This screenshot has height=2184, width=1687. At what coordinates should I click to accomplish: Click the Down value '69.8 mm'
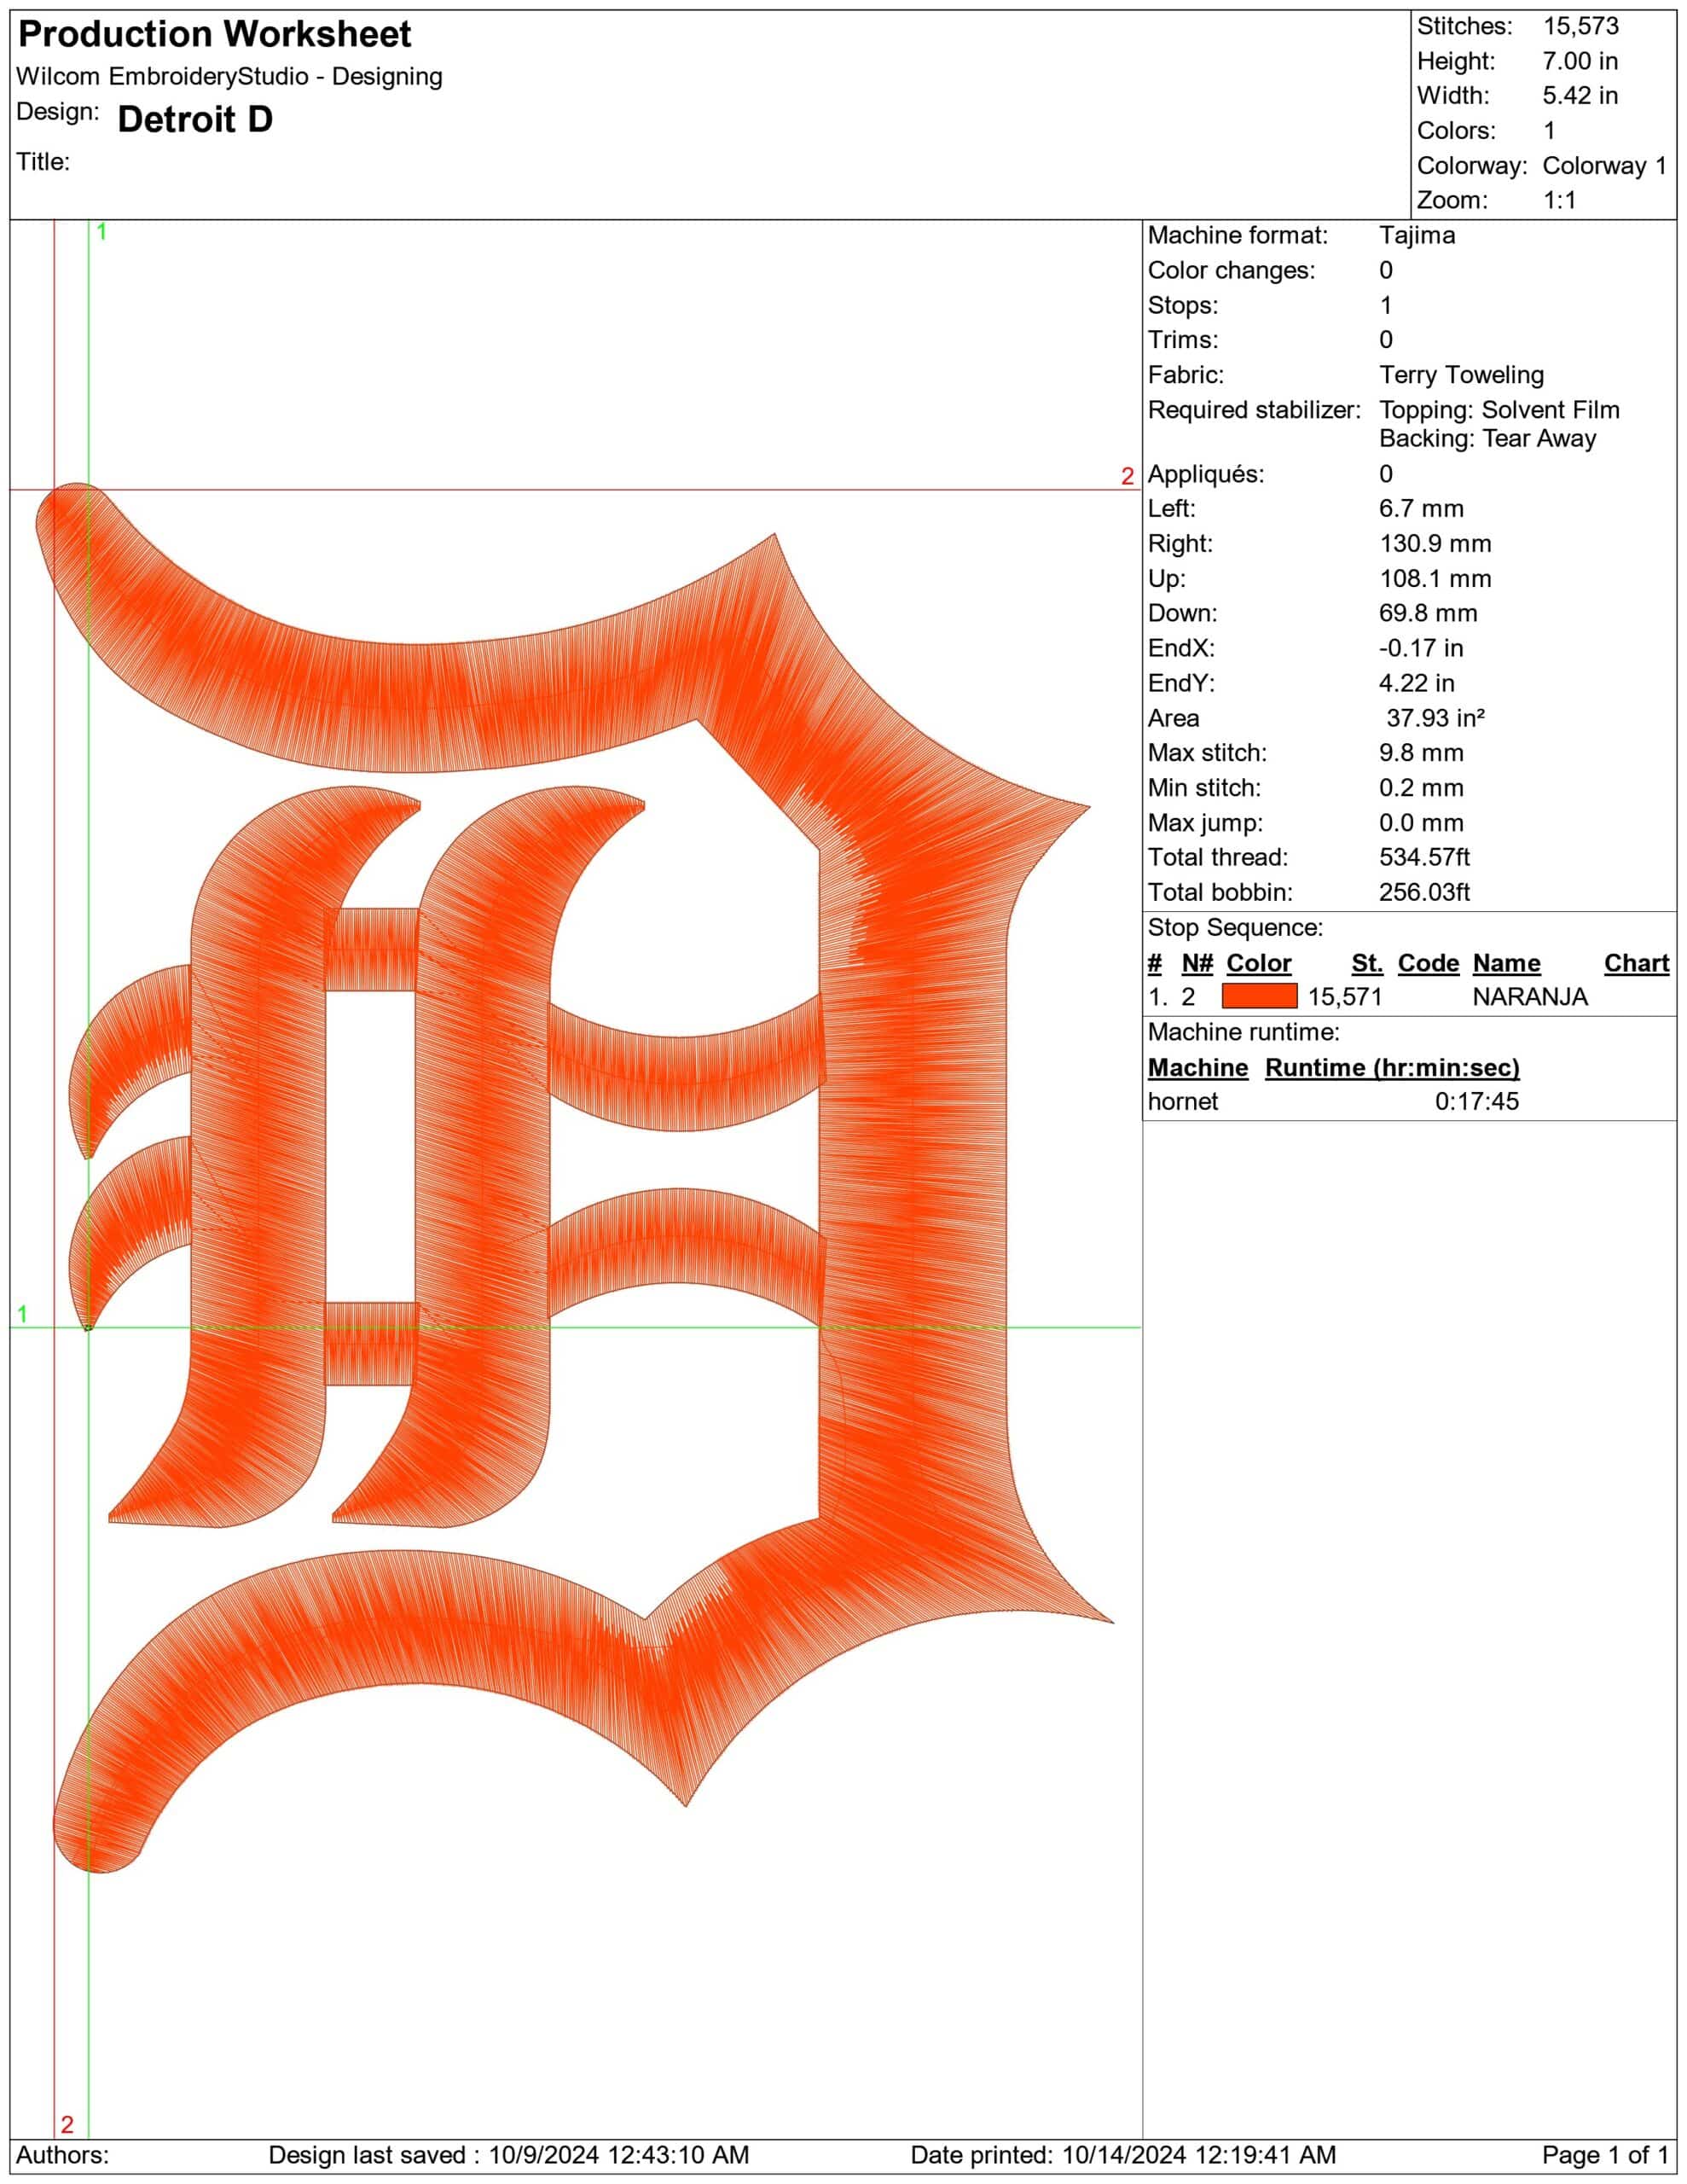point(1428,614)
